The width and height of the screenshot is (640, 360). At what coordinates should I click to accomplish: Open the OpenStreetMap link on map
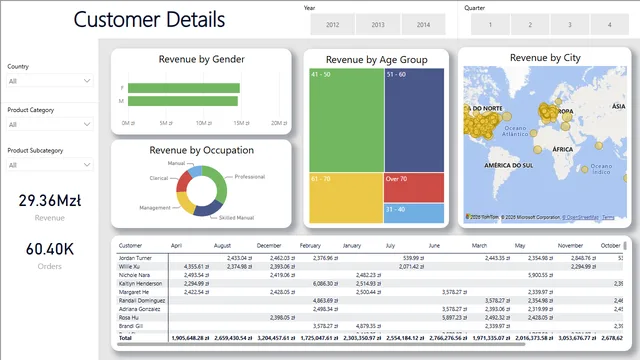[580, 217]
